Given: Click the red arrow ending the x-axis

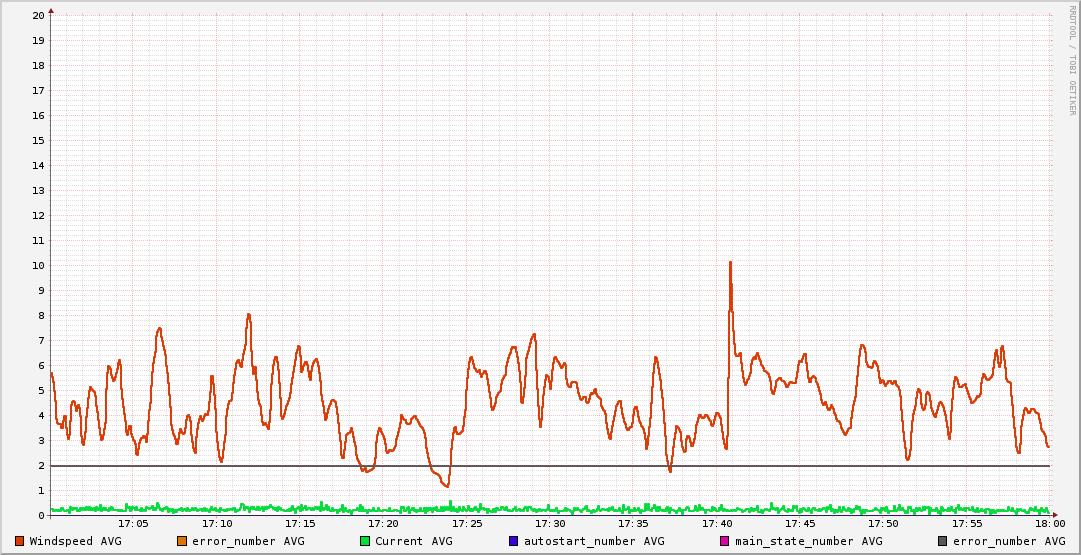Looking at the screenshot, I should click(x=1056, y=515).
